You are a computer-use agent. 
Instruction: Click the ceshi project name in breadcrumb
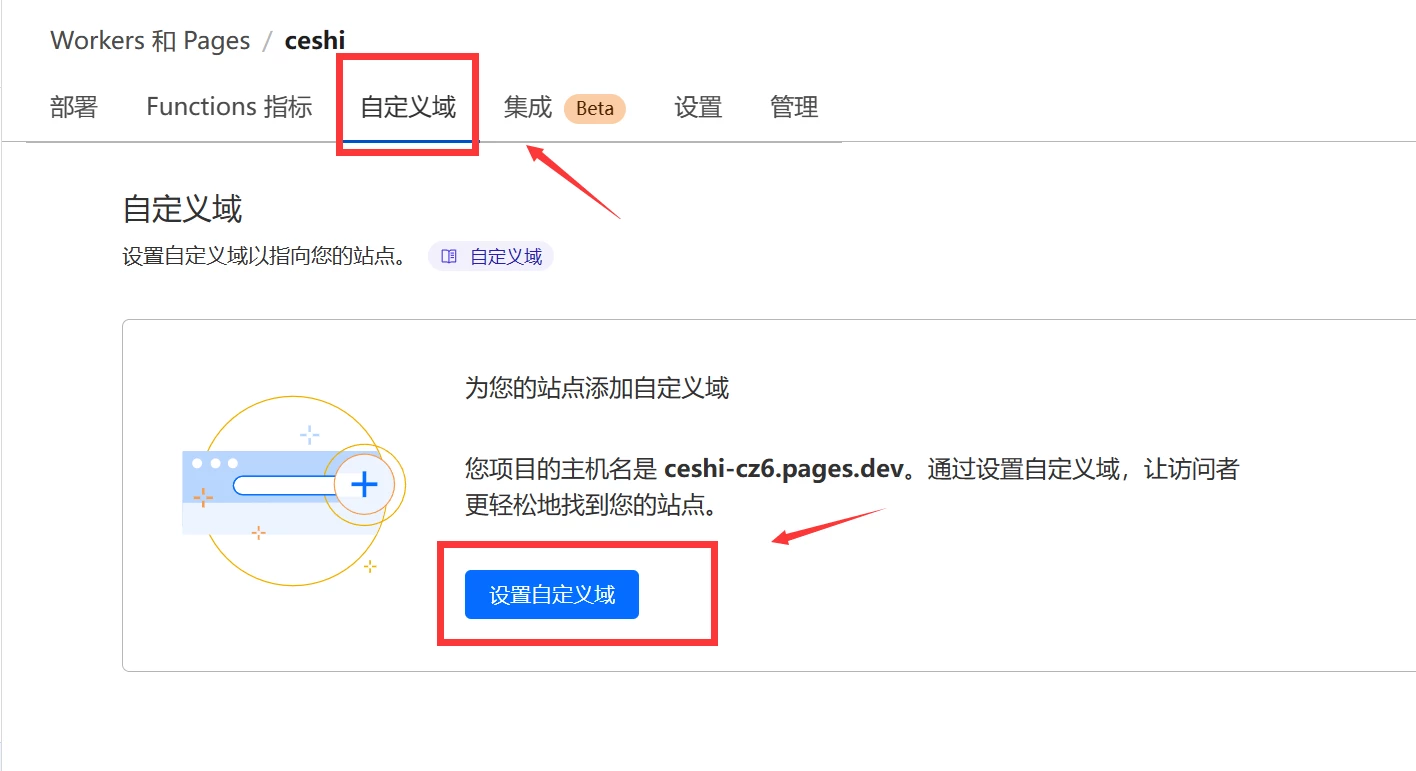315,41
